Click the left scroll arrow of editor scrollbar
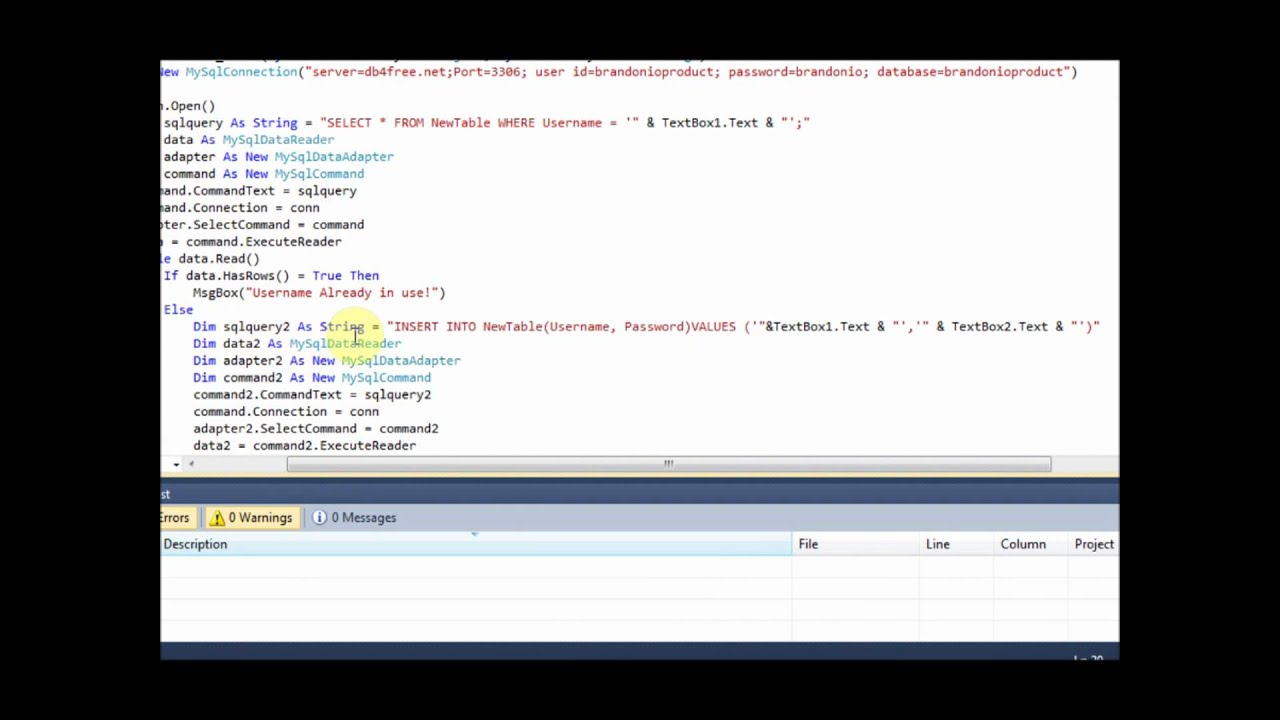Screen dimensions: 1280x720 click(192, 464)
